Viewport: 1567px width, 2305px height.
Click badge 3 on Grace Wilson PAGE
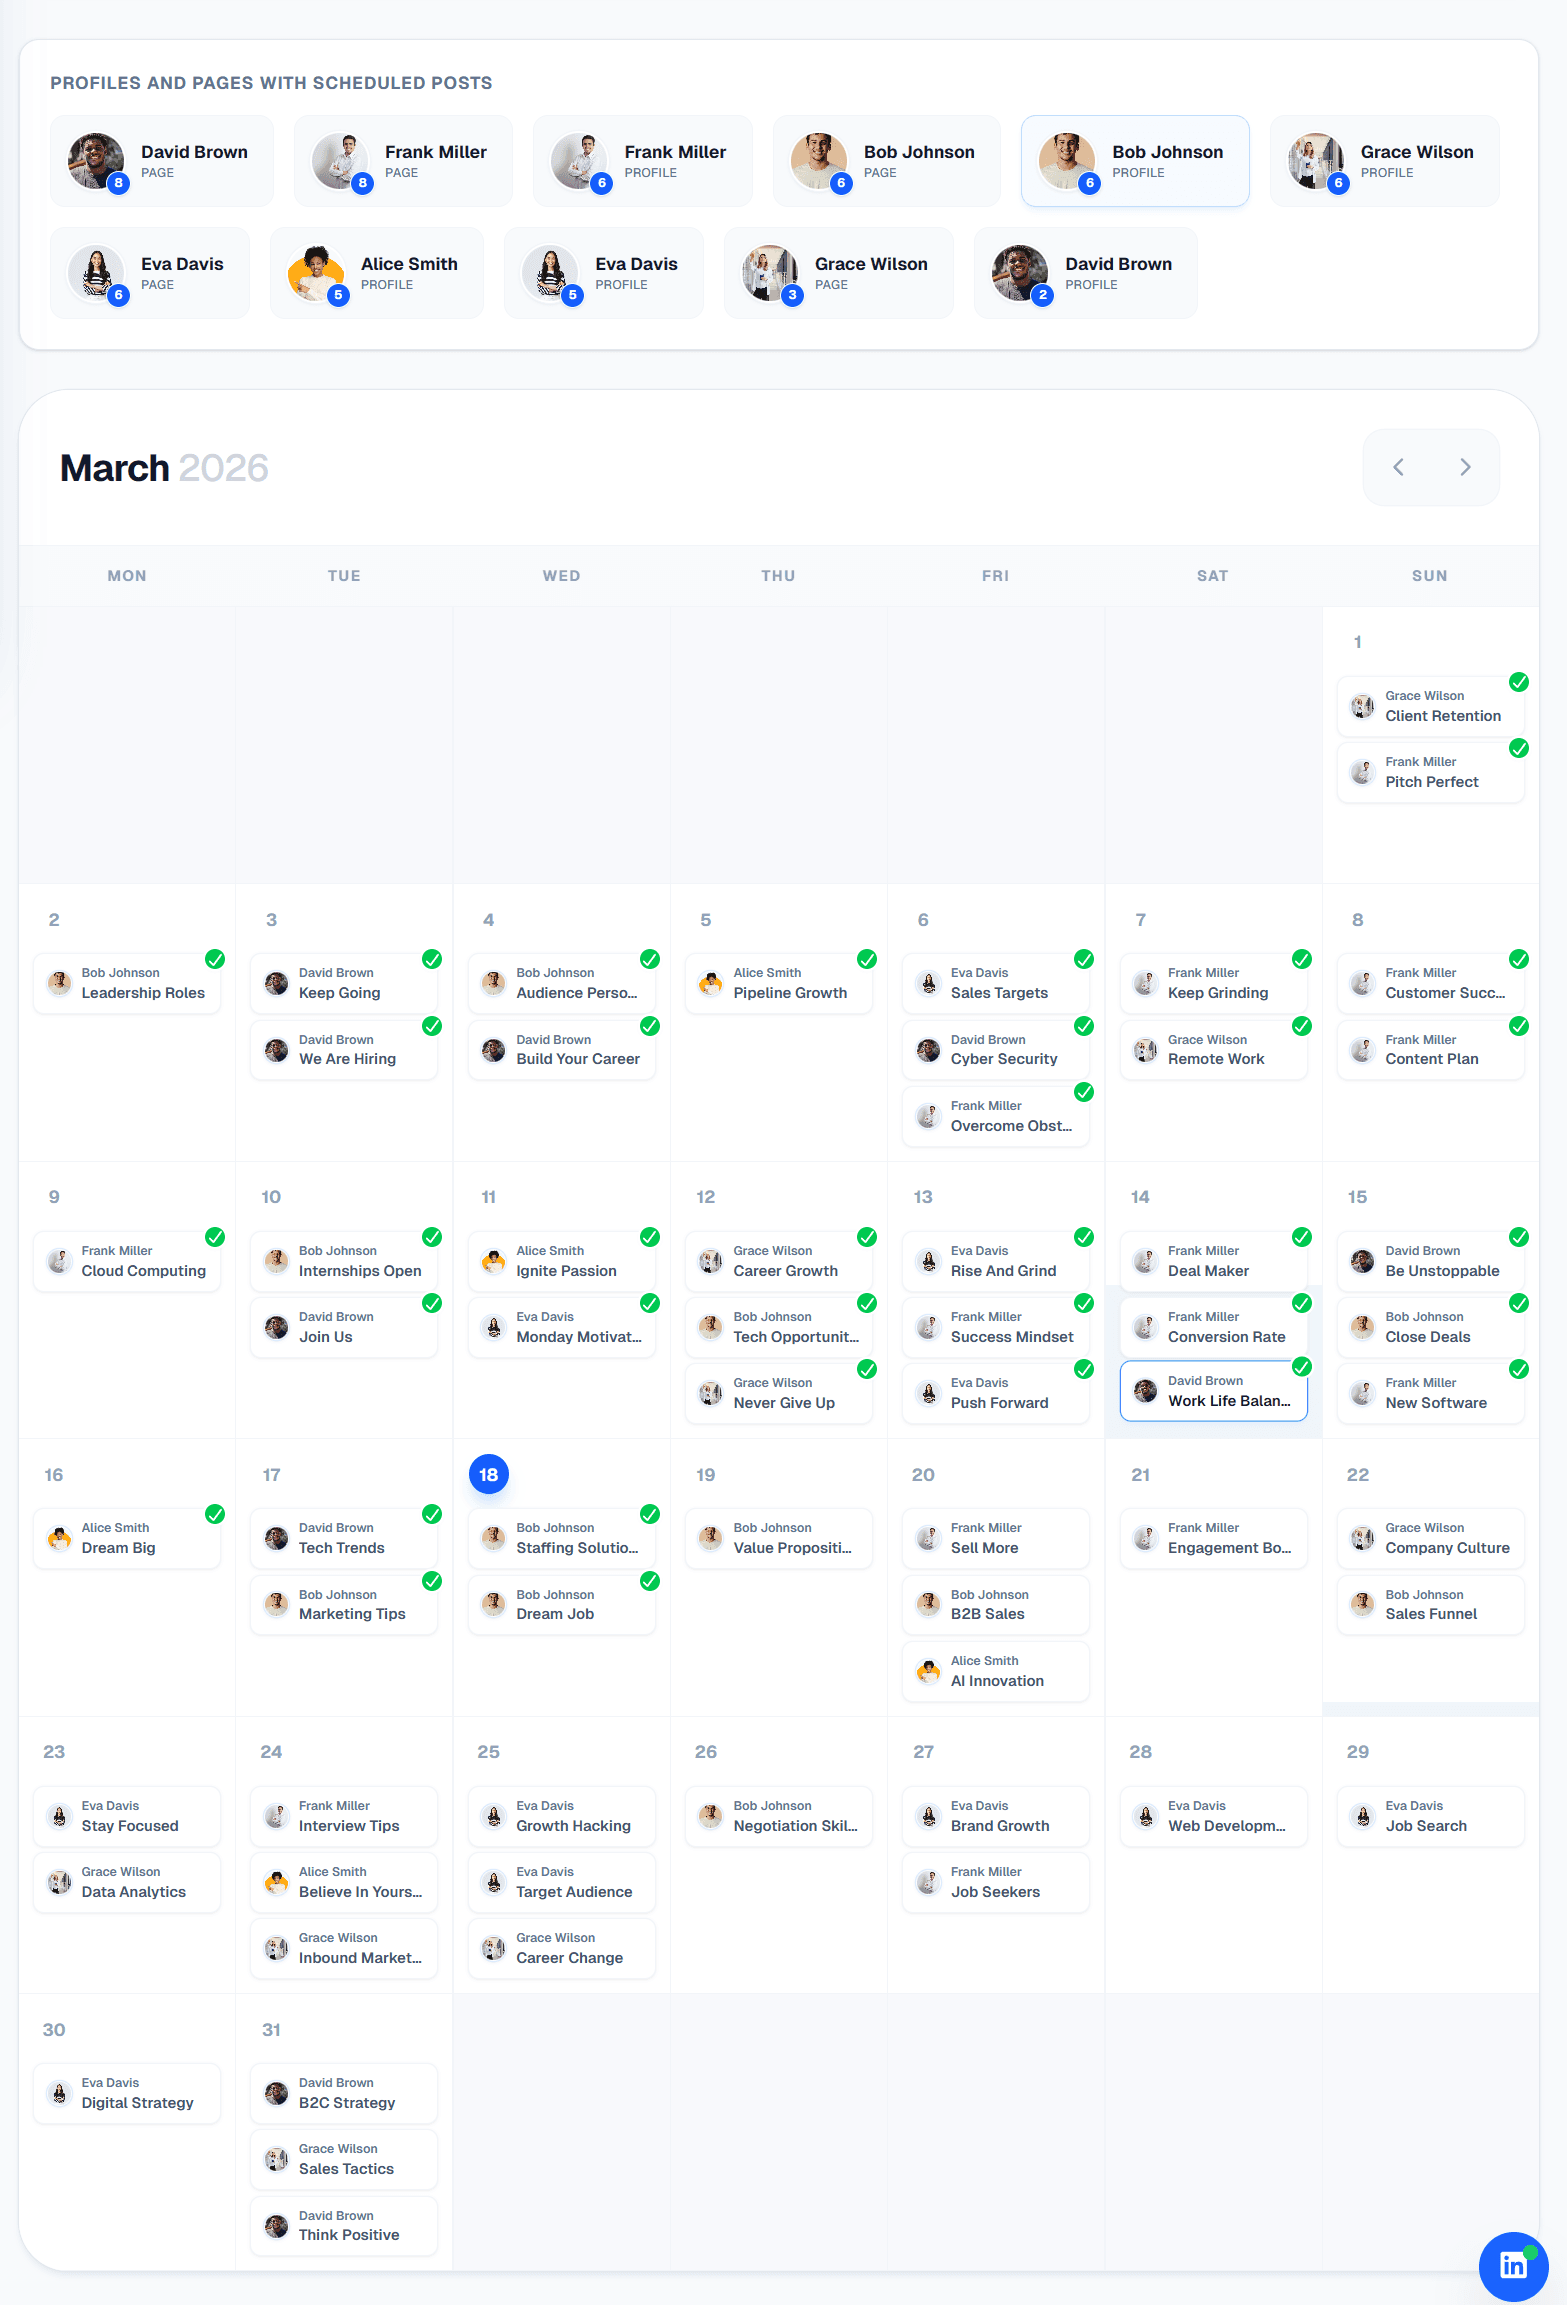click(793, 295)
